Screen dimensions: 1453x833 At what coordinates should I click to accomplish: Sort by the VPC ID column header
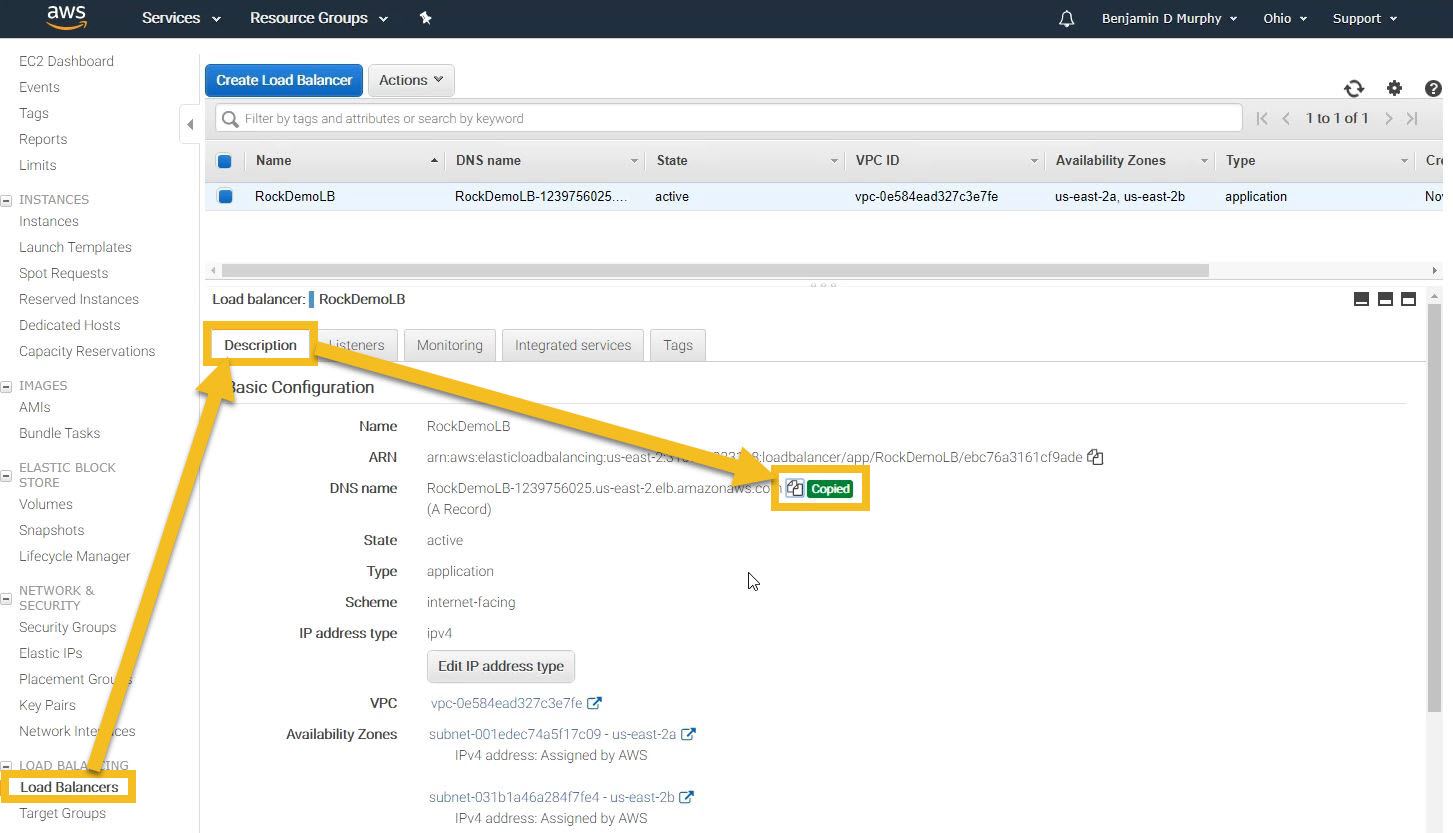tap(877, 160)
